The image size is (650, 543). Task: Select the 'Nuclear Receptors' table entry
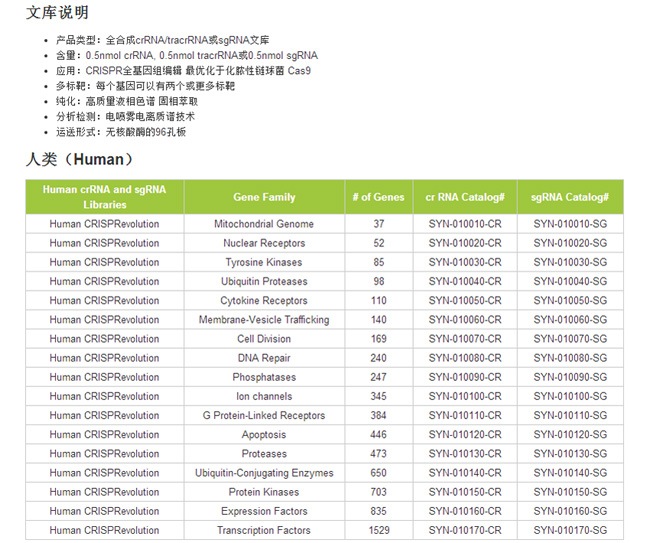point(264,243)
